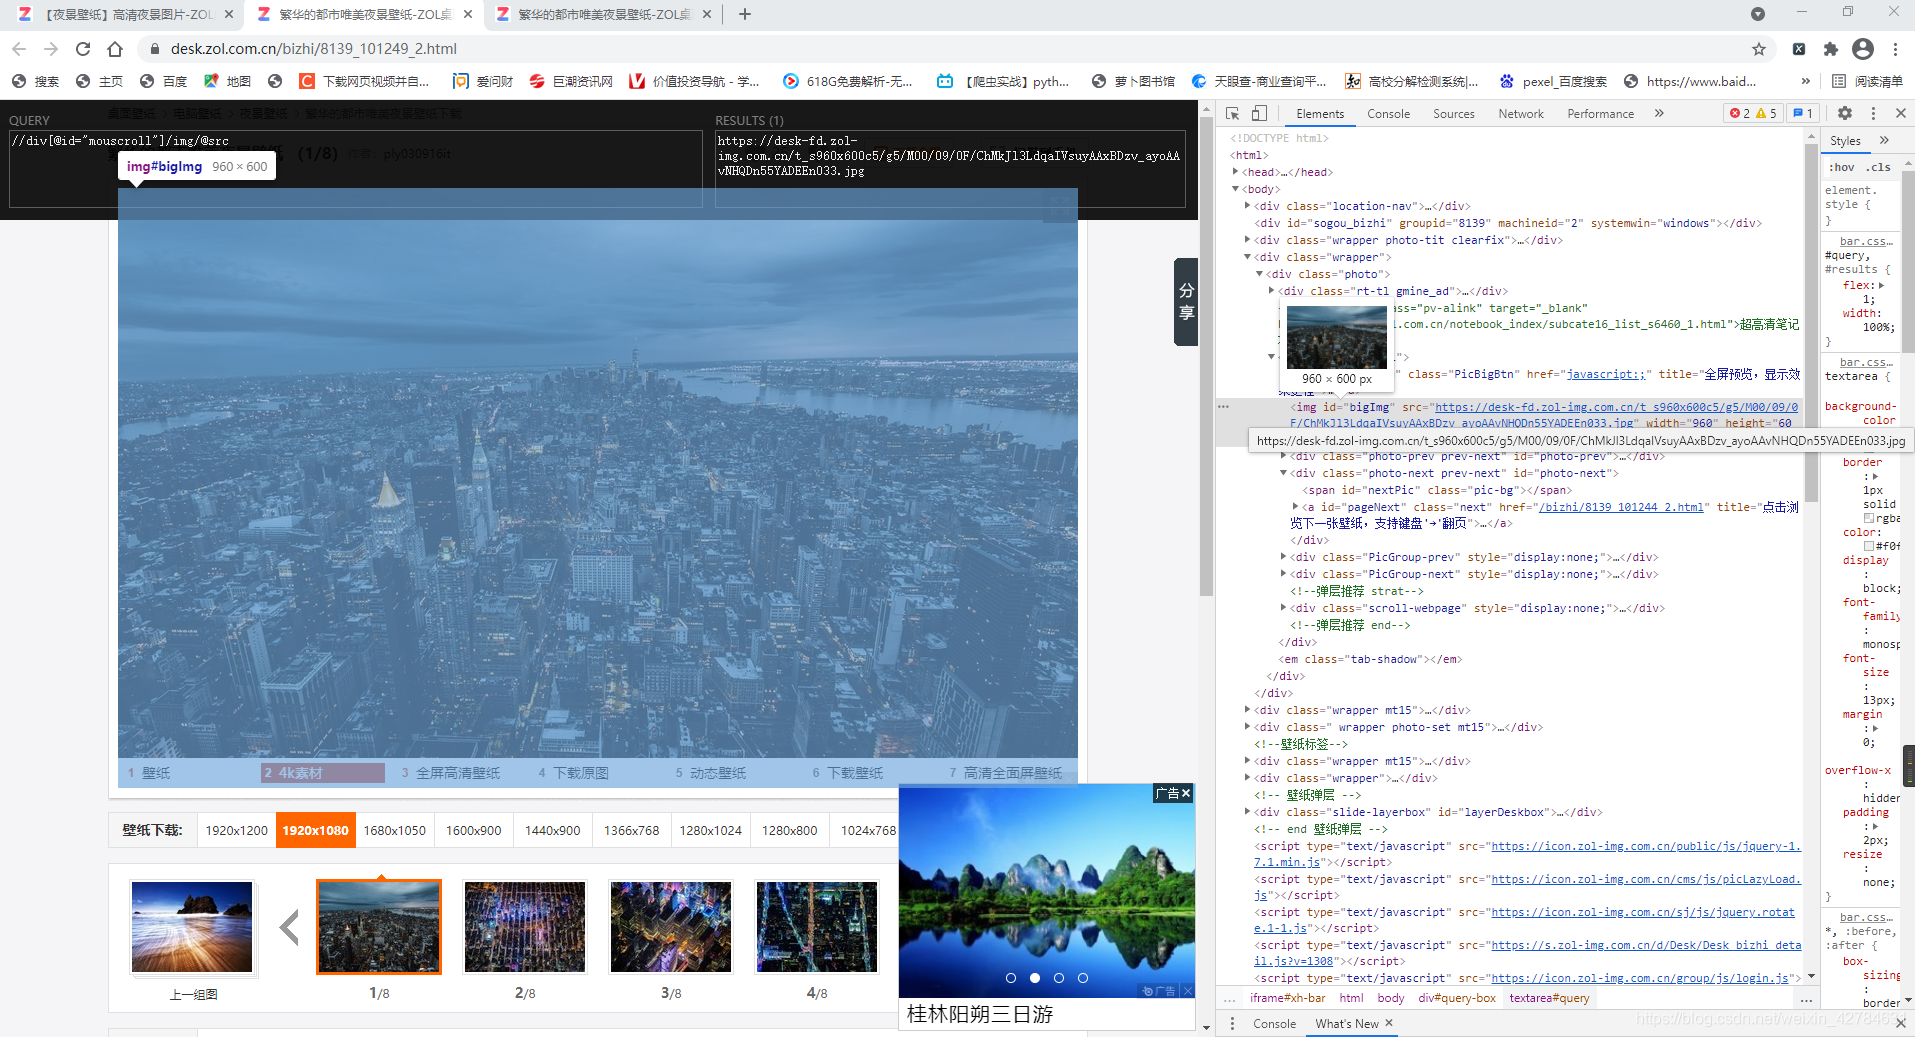
Task: Select the second ad carousel dot
Action: click(1035, 978)
